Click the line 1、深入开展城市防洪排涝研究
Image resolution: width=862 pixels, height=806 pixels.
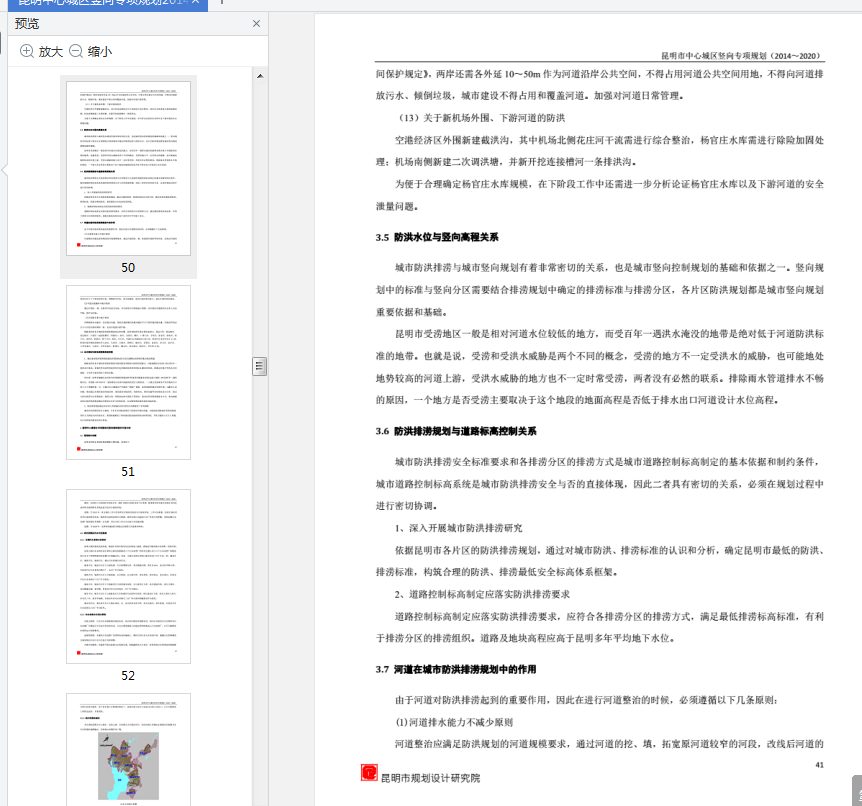(x=458, y=528)
